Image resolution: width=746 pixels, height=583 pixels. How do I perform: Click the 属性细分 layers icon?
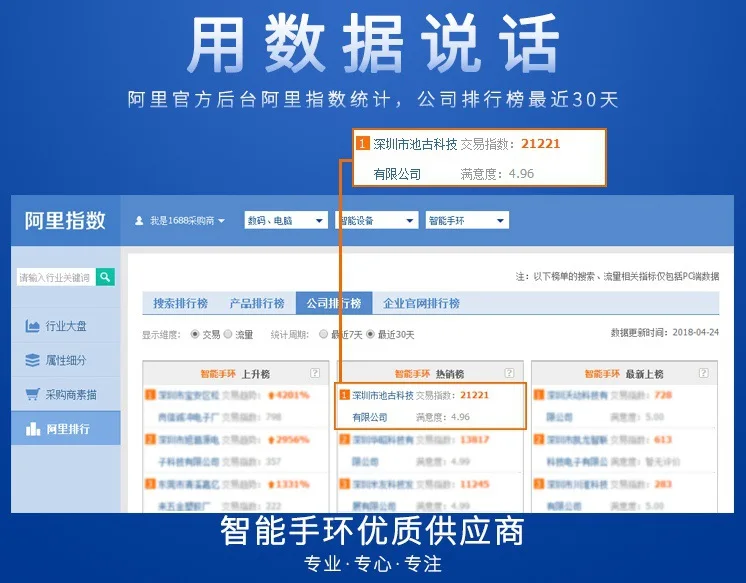pos(32,360)
